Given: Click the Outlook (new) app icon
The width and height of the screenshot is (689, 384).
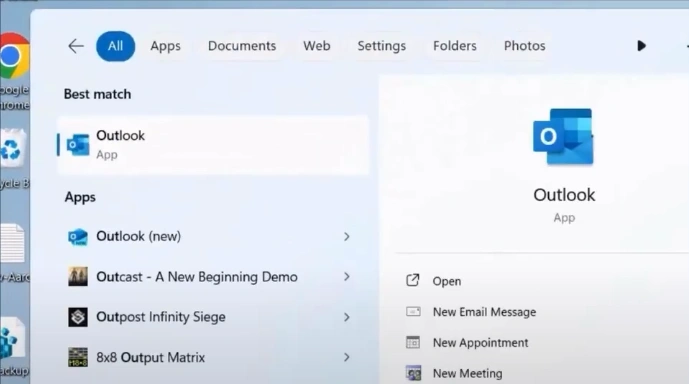Looking at the screenshot, I should pos(78,237).
